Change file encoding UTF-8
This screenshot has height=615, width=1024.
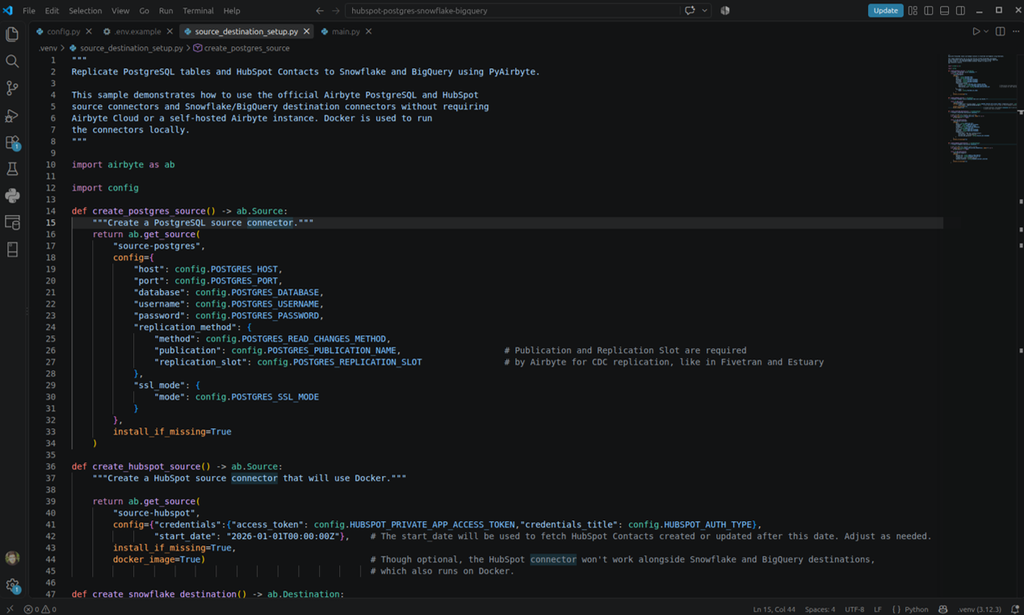click(x=854, y=609)
